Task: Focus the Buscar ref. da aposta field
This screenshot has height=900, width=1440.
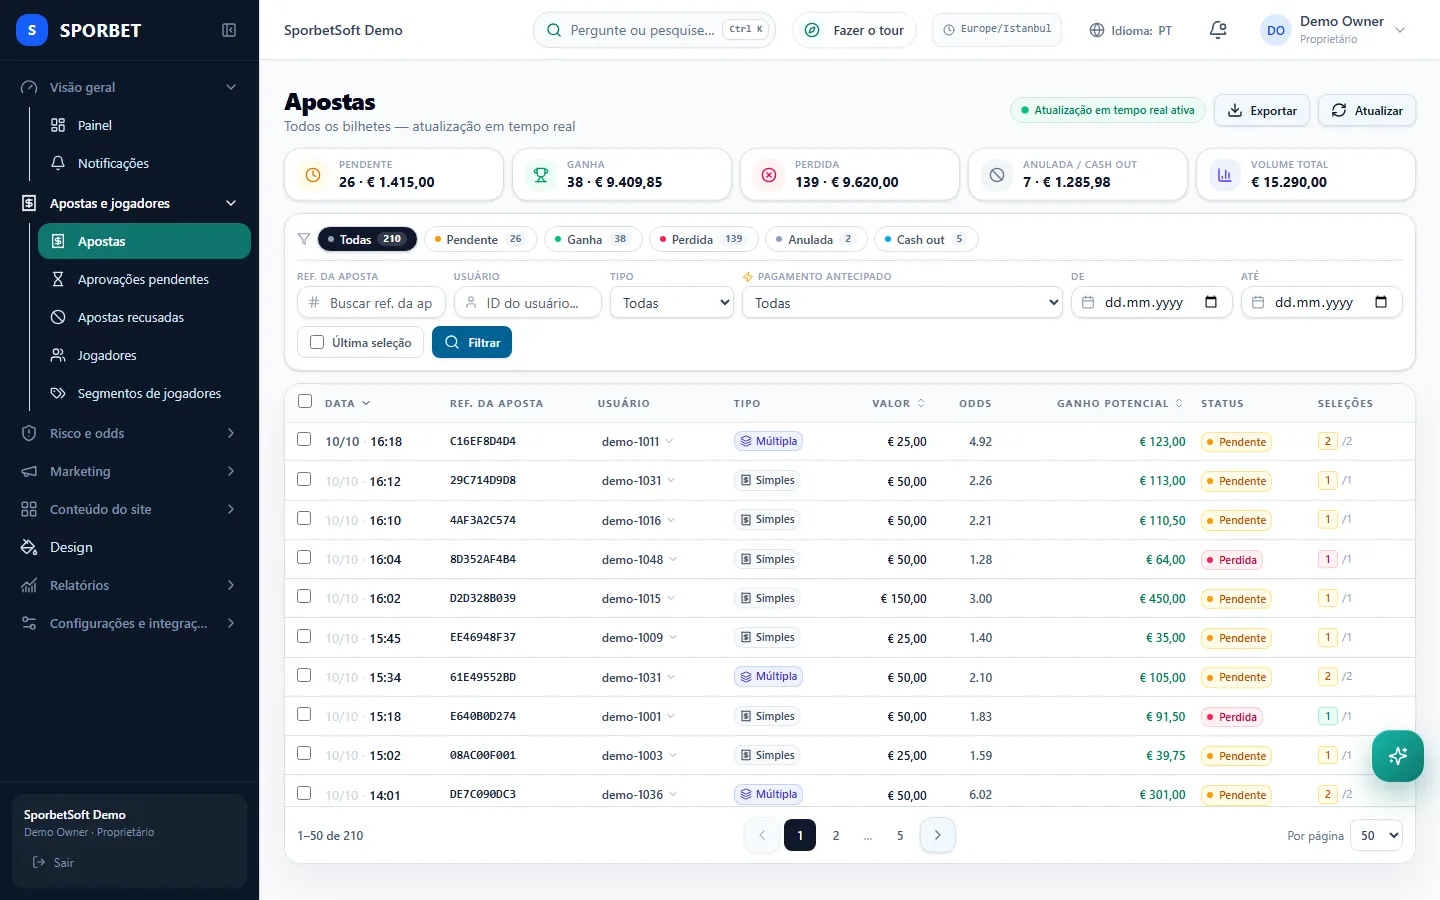Action: [x=371, y=302]
